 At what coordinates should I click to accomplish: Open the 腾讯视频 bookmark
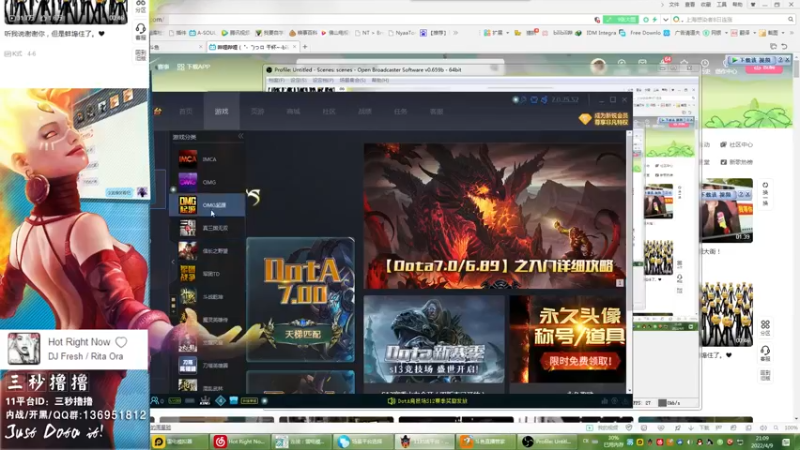(235, 33)
